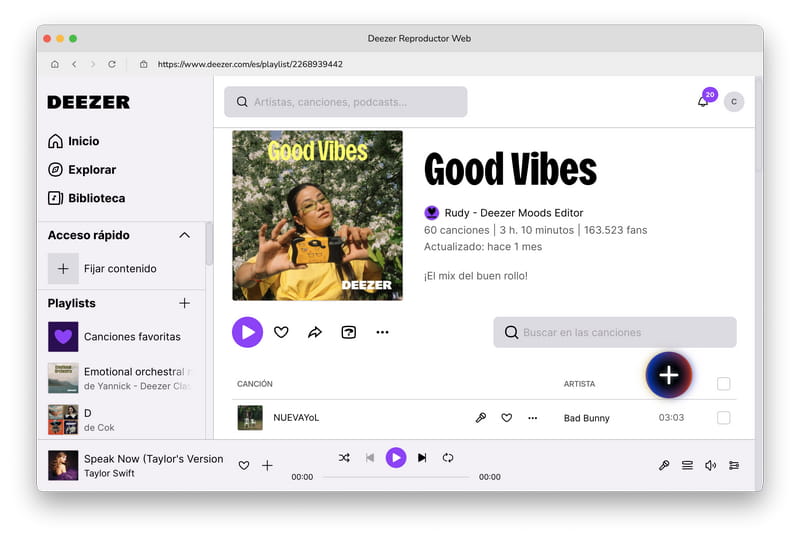Click the Good Vibes playlist cover image
Screen dimensions: 800x540
coord(317,215)
